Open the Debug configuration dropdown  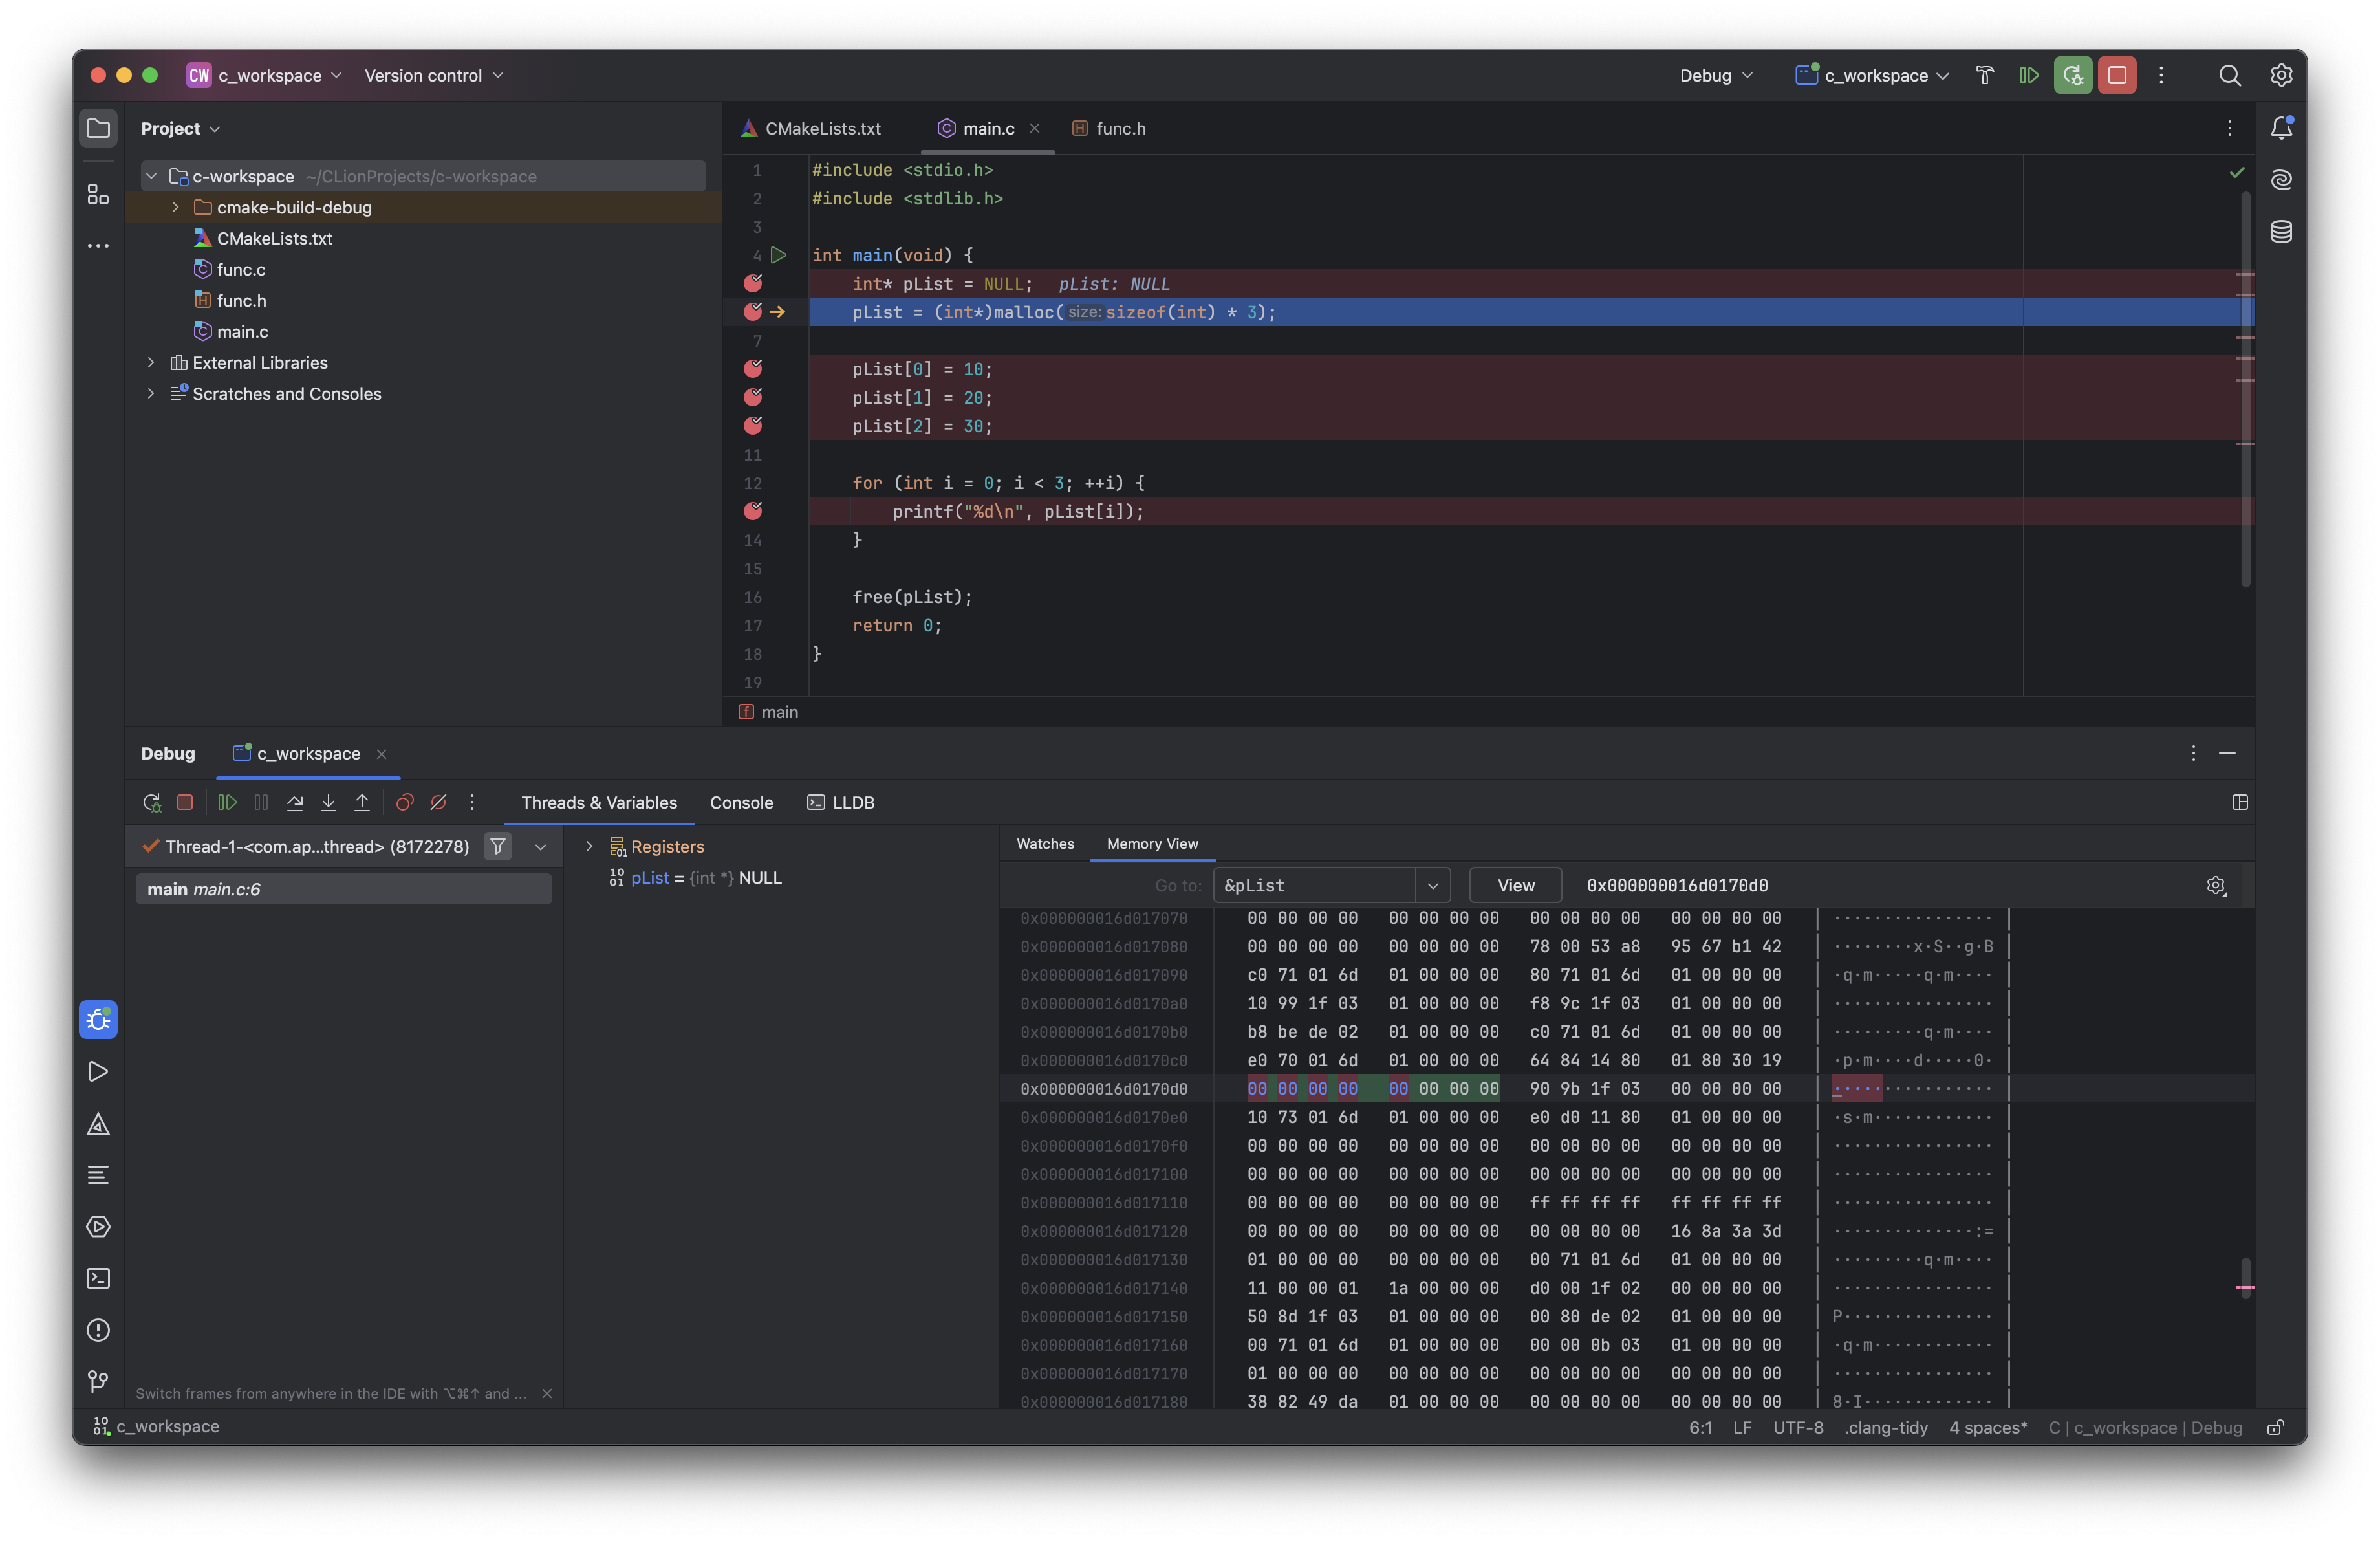coord(1712,73)
